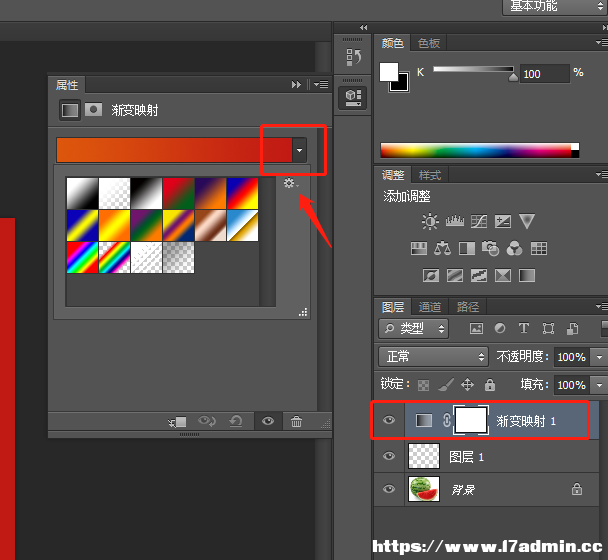Image resolution: width=608 pixels, height=560 pixels.
Task: Hide the 图层 1 layer
Action: (389, 456)
